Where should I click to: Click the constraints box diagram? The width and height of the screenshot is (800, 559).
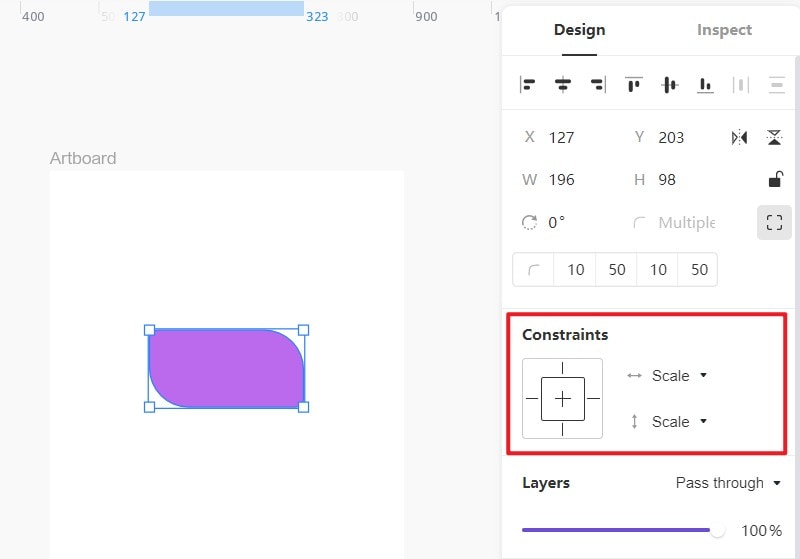click(x=562, y=398)
